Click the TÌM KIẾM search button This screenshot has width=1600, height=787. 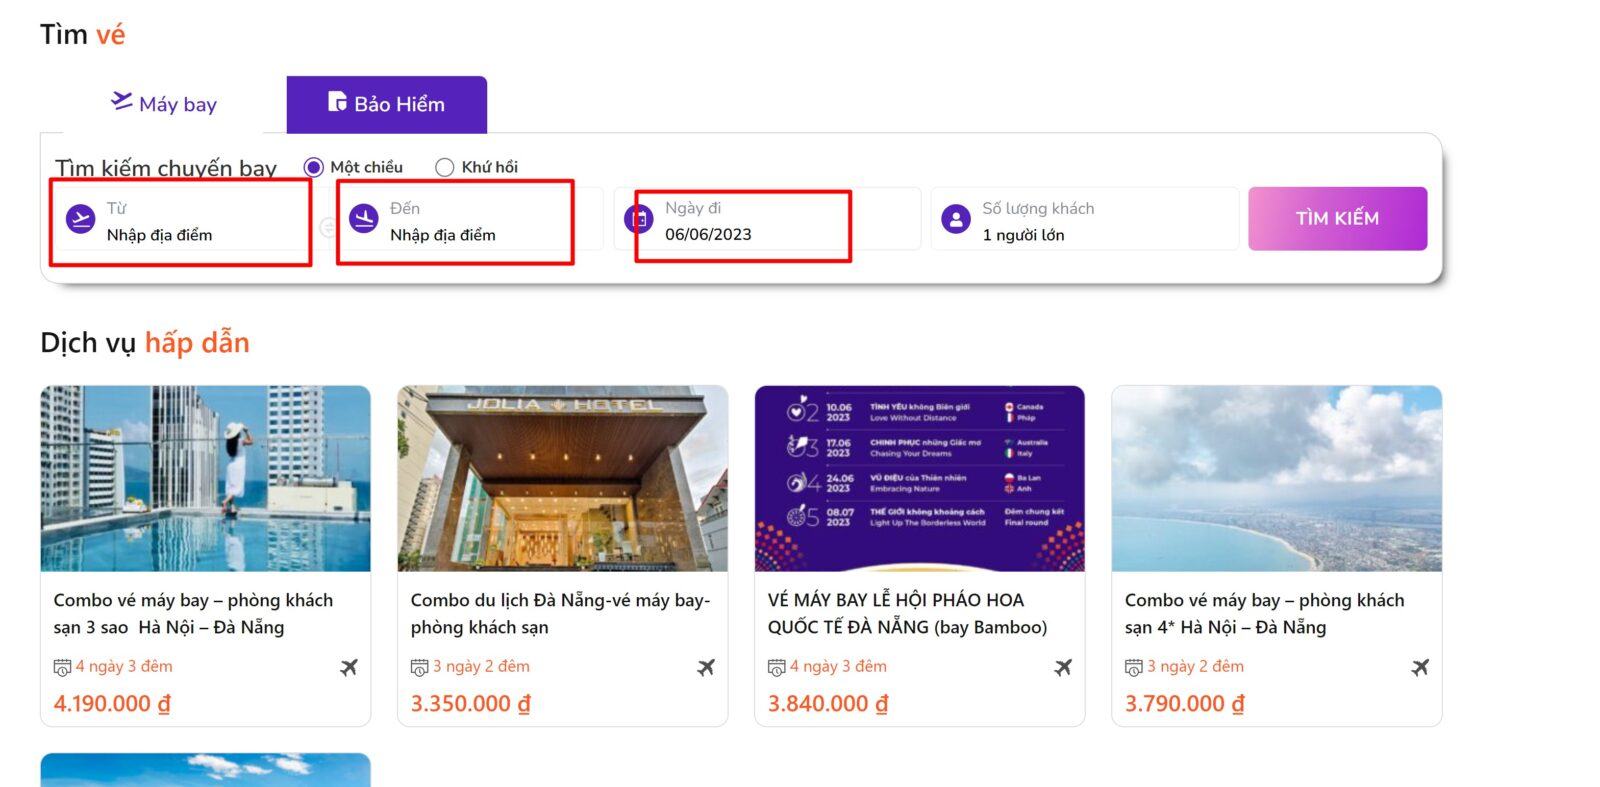click(x=1338, y=218)
